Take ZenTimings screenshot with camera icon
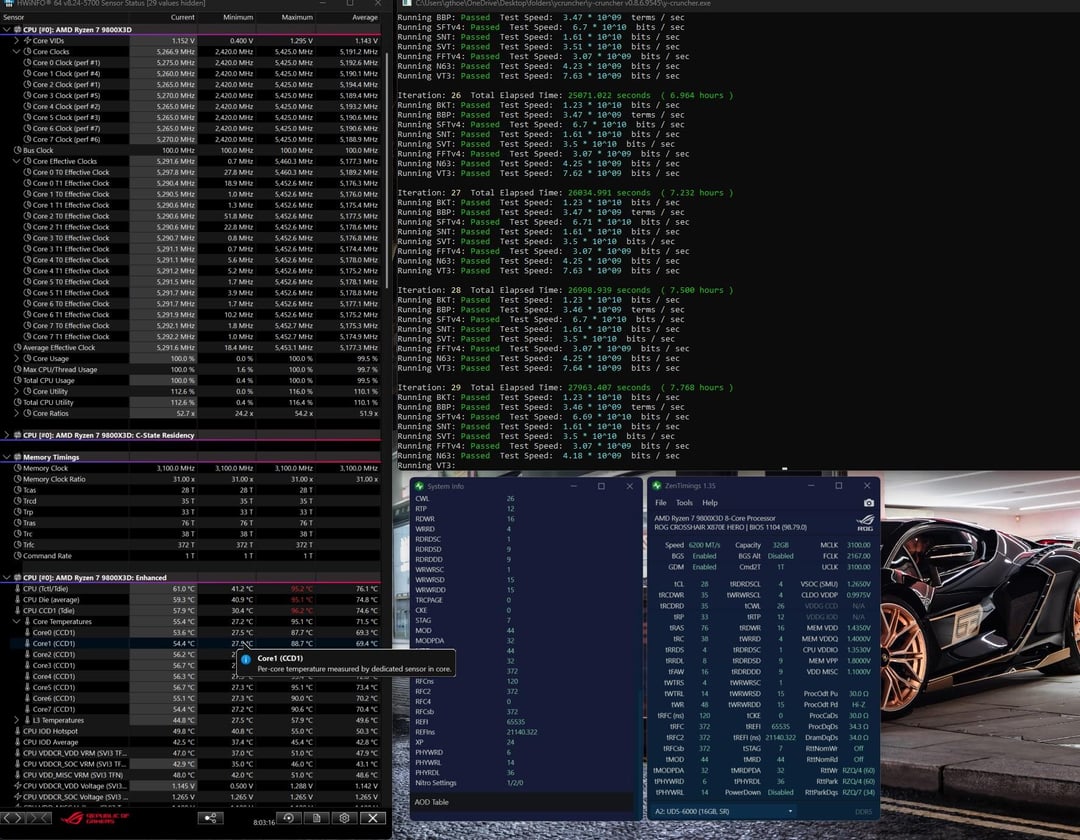The width and height of the screenshot is (1080, 840). pyautogui.click(x=869, y=503)
